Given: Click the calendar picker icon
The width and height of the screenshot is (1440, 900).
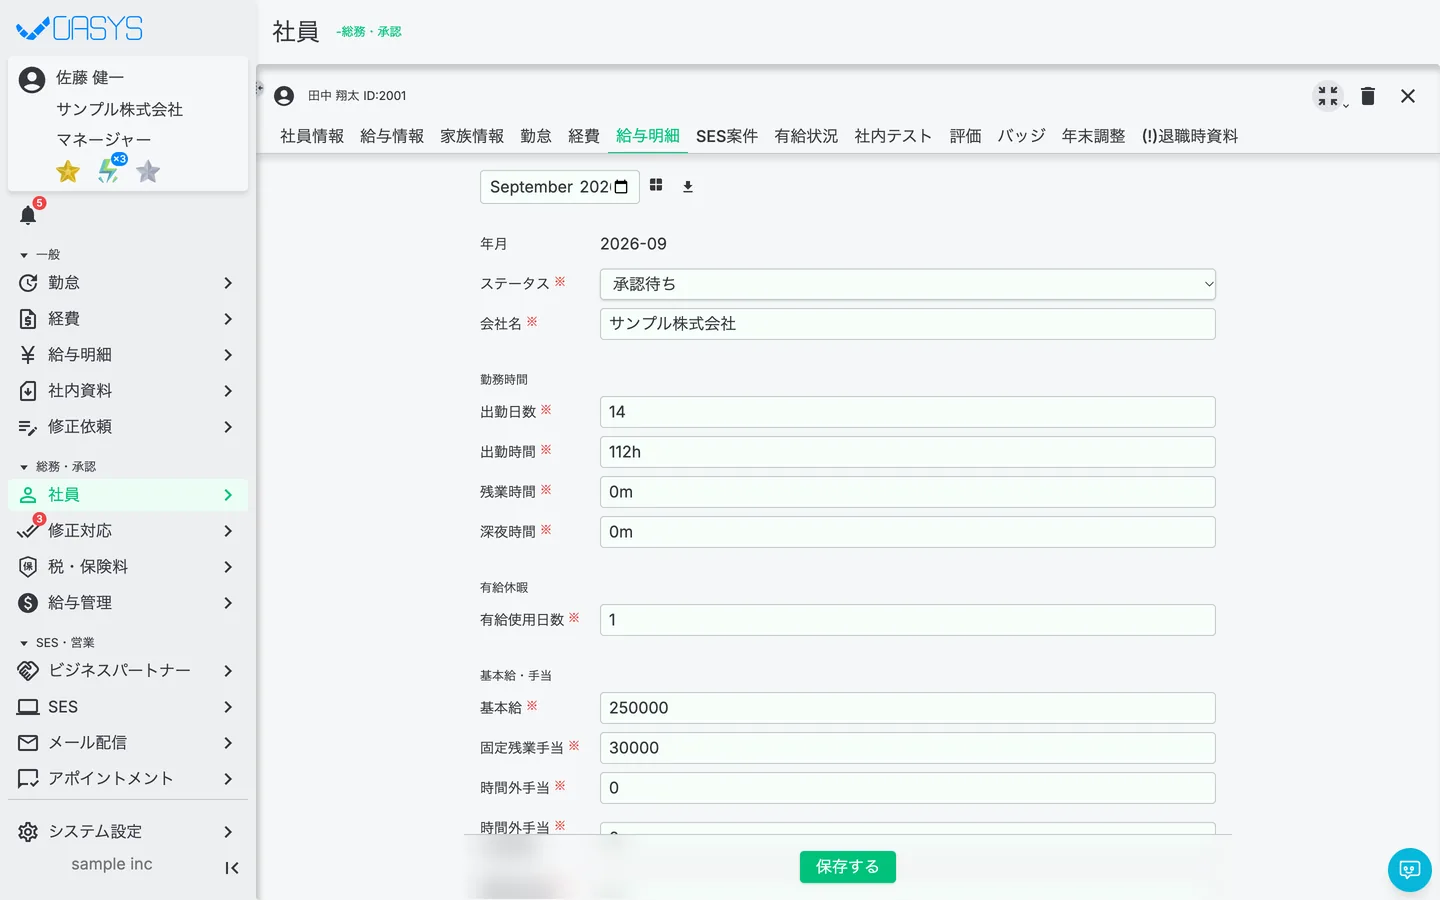Looking at the screenshot, I should pyautogui.click(x=621, y=187).
